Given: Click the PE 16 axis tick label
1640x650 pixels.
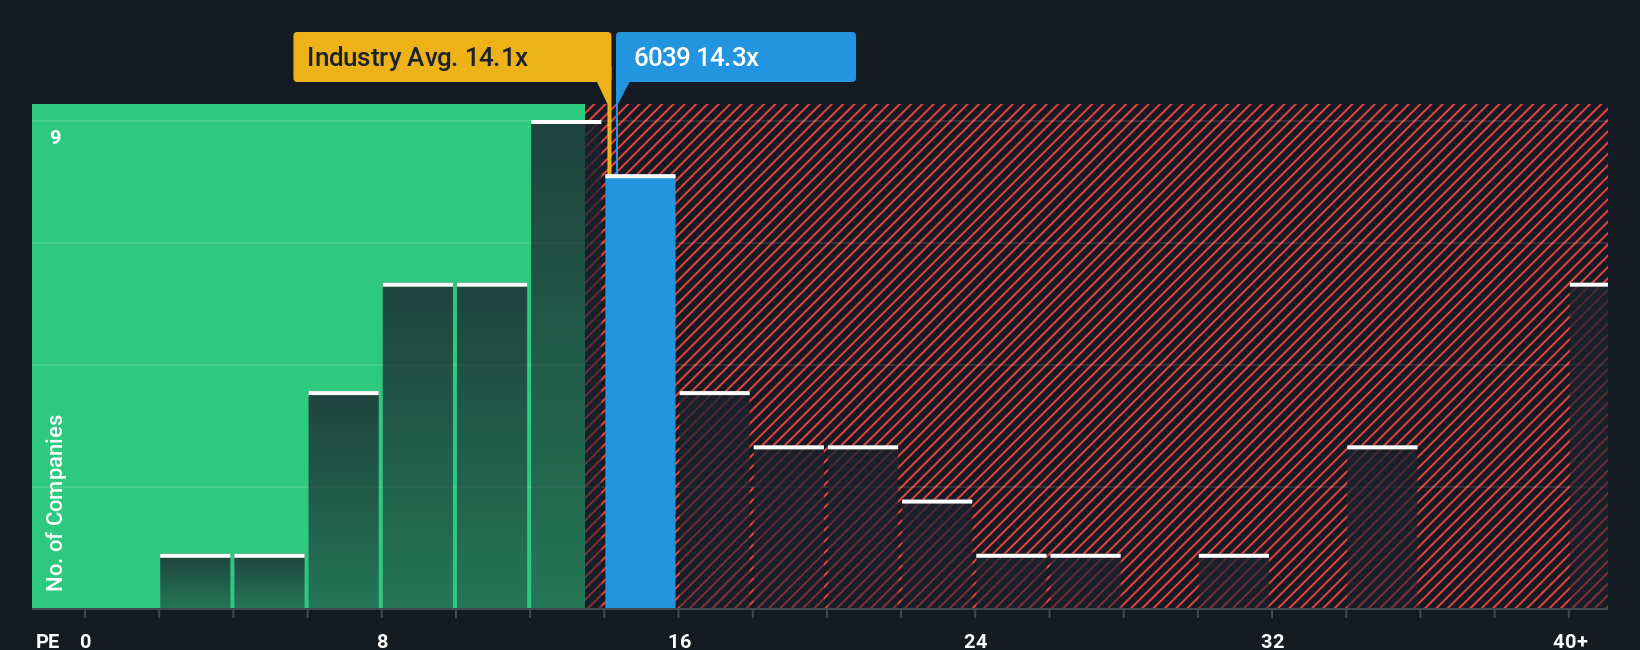Looking at the screenshot, I should pyautogui.click(x=680, y=640).
